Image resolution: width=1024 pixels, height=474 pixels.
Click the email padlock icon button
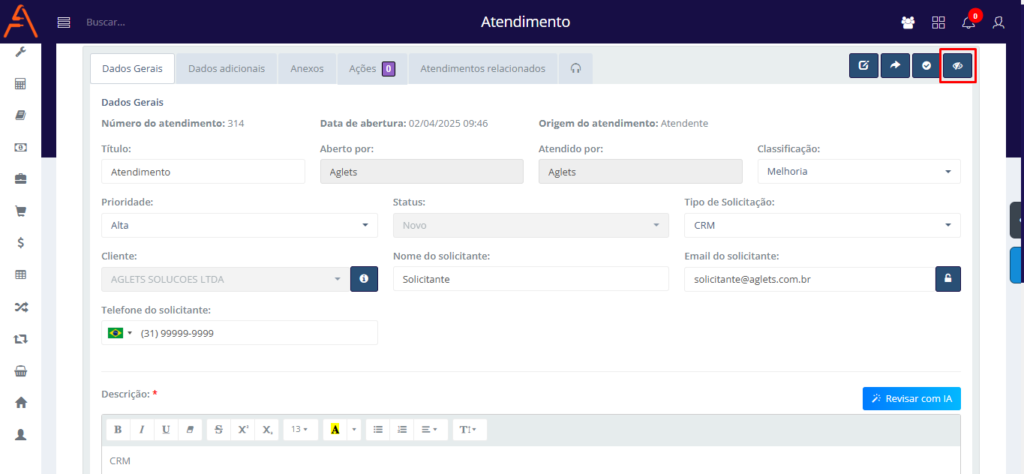coord(947,279)
